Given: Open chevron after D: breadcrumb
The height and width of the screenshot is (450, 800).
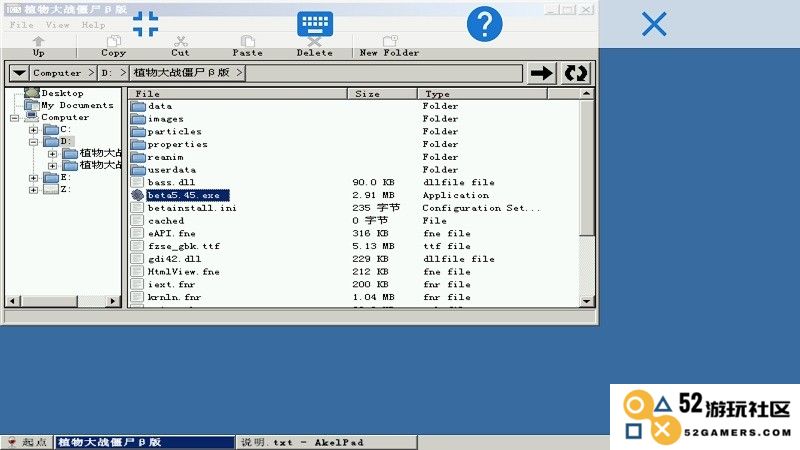Looking at the screenshot, I should pyautogui.click(x=123, y=73).
